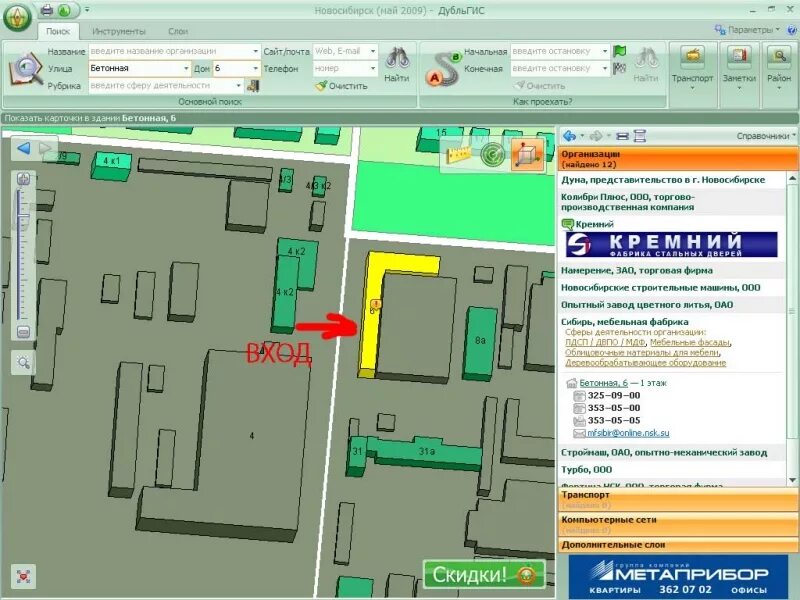The height and width of the screenshot is (600, 800).
Task: Expand the Дом house number dropdown arrow
Action: [x=256, y=68]
